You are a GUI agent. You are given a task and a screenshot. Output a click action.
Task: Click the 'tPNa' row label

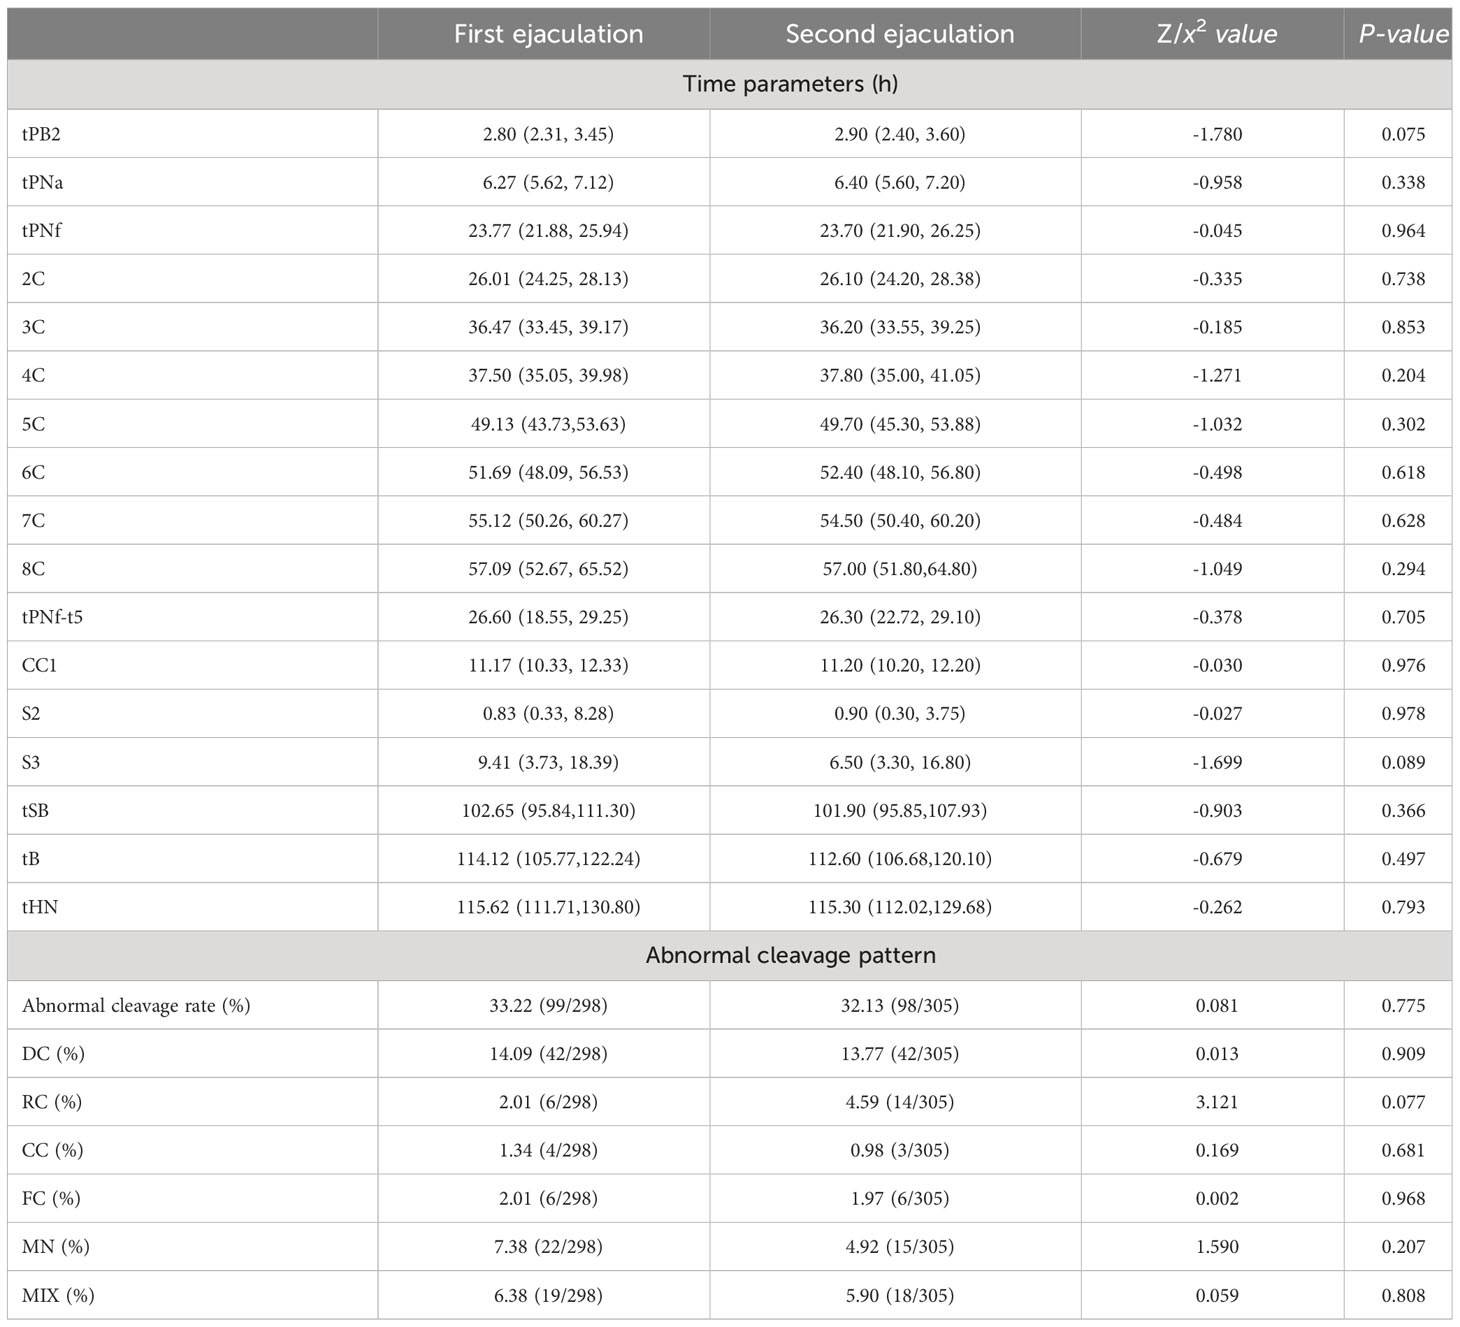tap(42, 182)
